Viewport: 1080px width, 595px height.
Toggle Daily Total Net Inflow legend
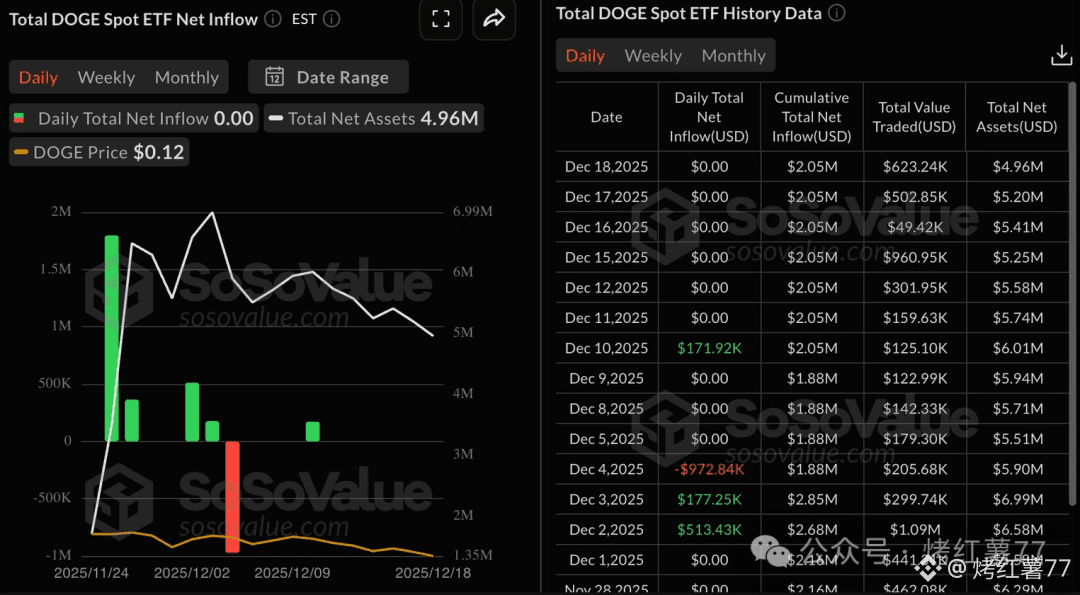pyautogui.click(x=134, y=118)
